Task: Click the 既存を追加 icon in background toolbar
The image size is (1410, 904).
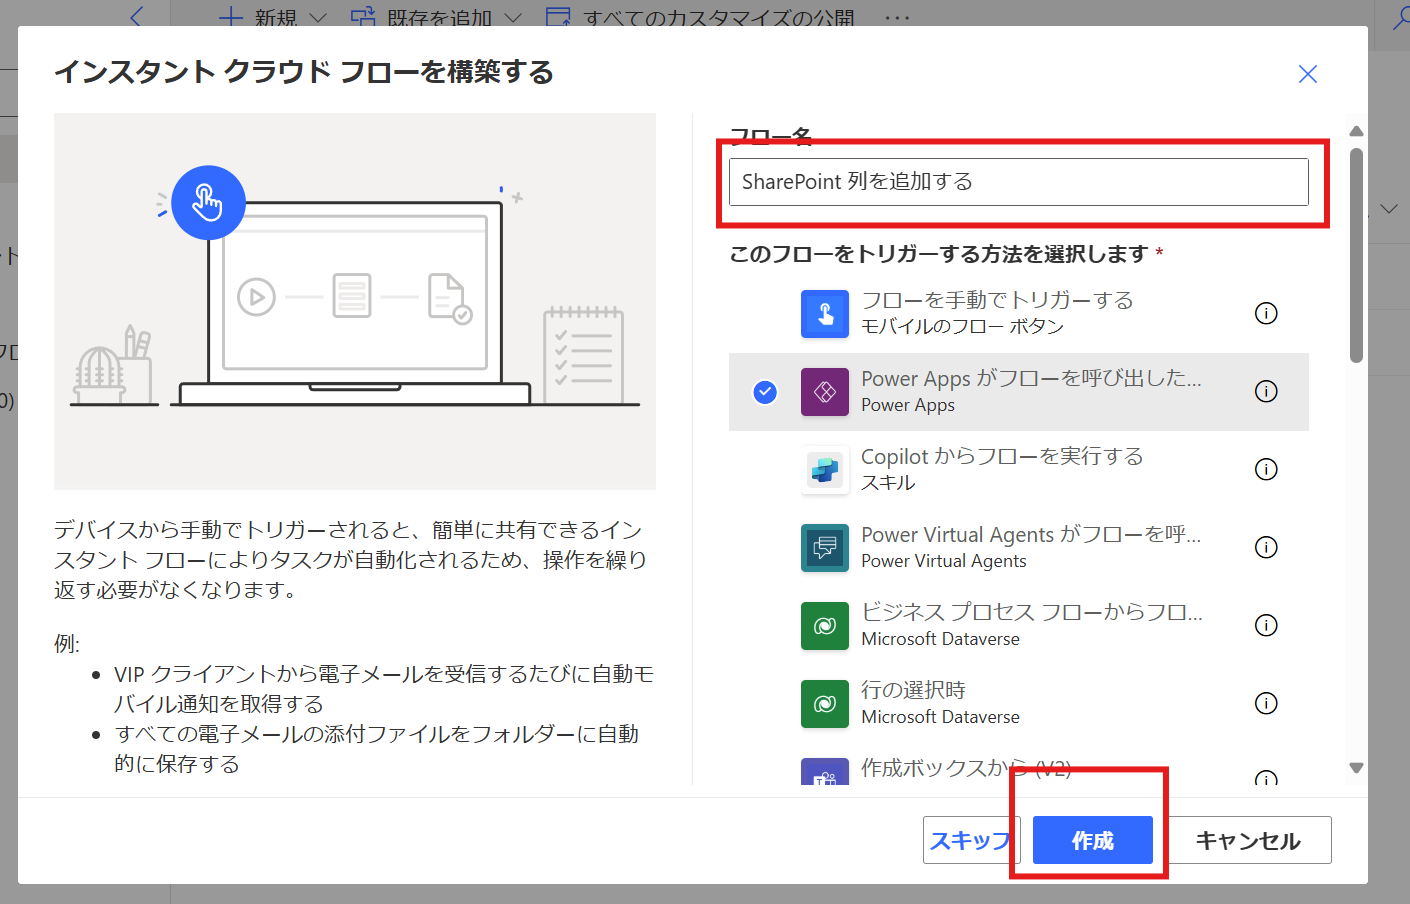Action: pyautogui.click(x=362, y=16)
